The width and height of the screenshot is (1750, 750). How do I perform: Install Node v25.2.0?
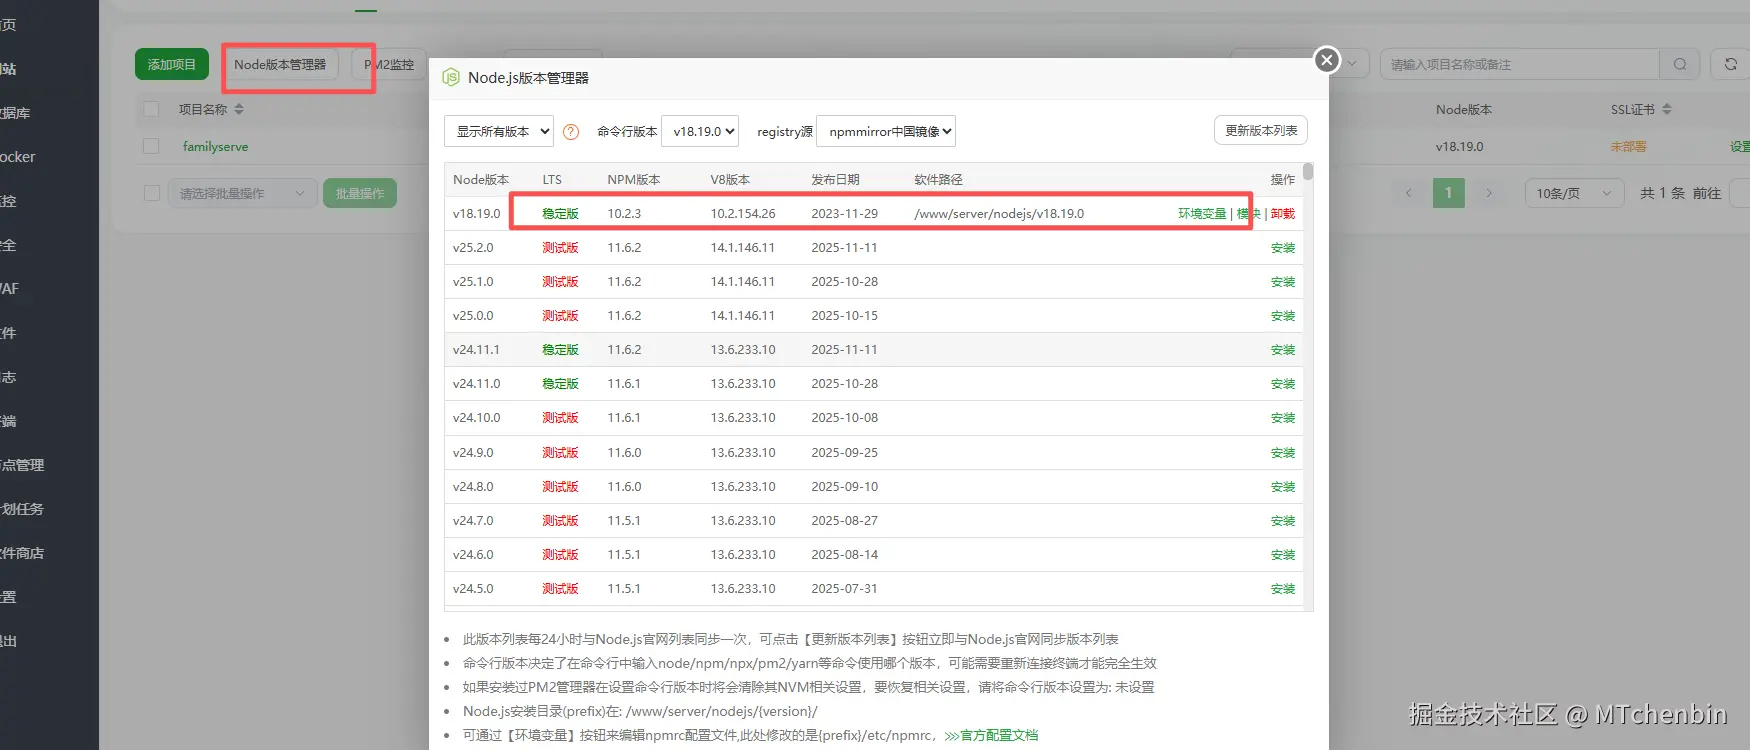(1283, 248)
